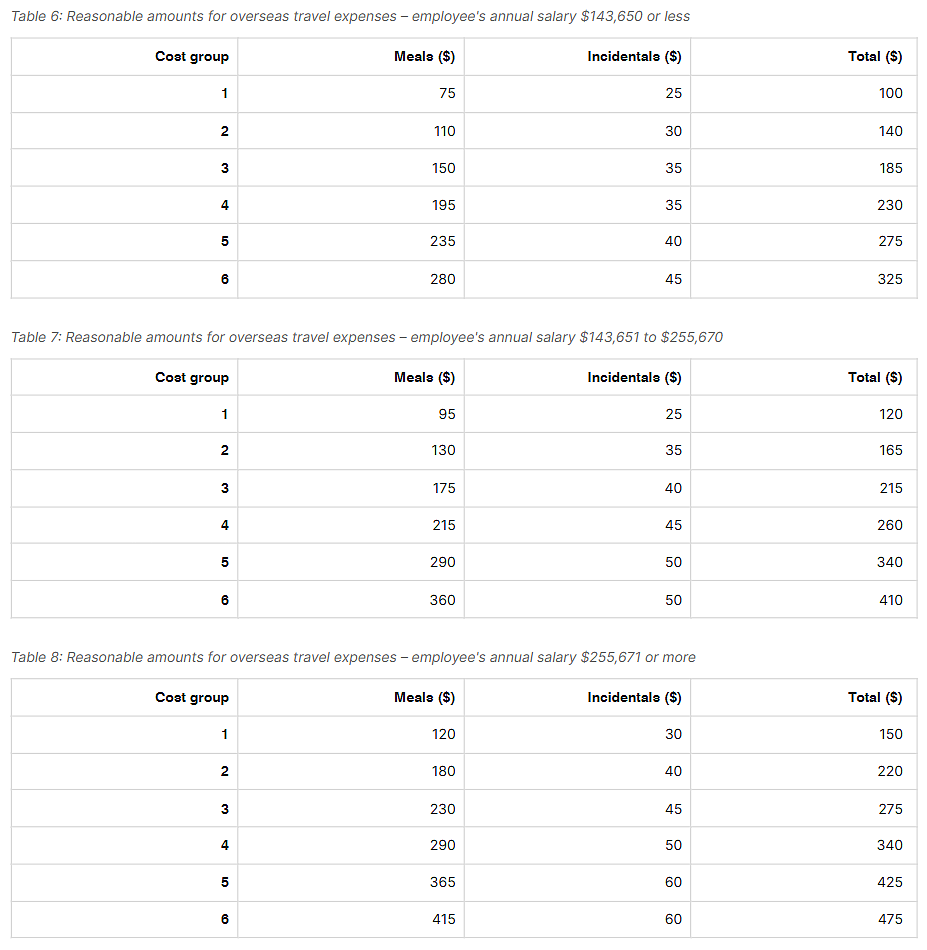
Task: Click the total value 165 in Table 7
Action: coord(891,450)
